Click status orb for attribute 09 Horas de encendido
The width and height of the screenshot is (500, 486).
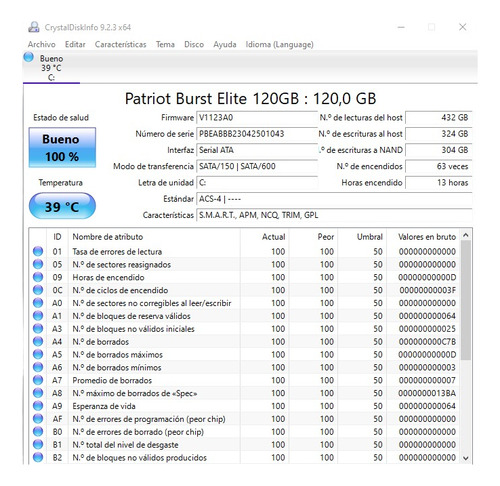(38, 277)
